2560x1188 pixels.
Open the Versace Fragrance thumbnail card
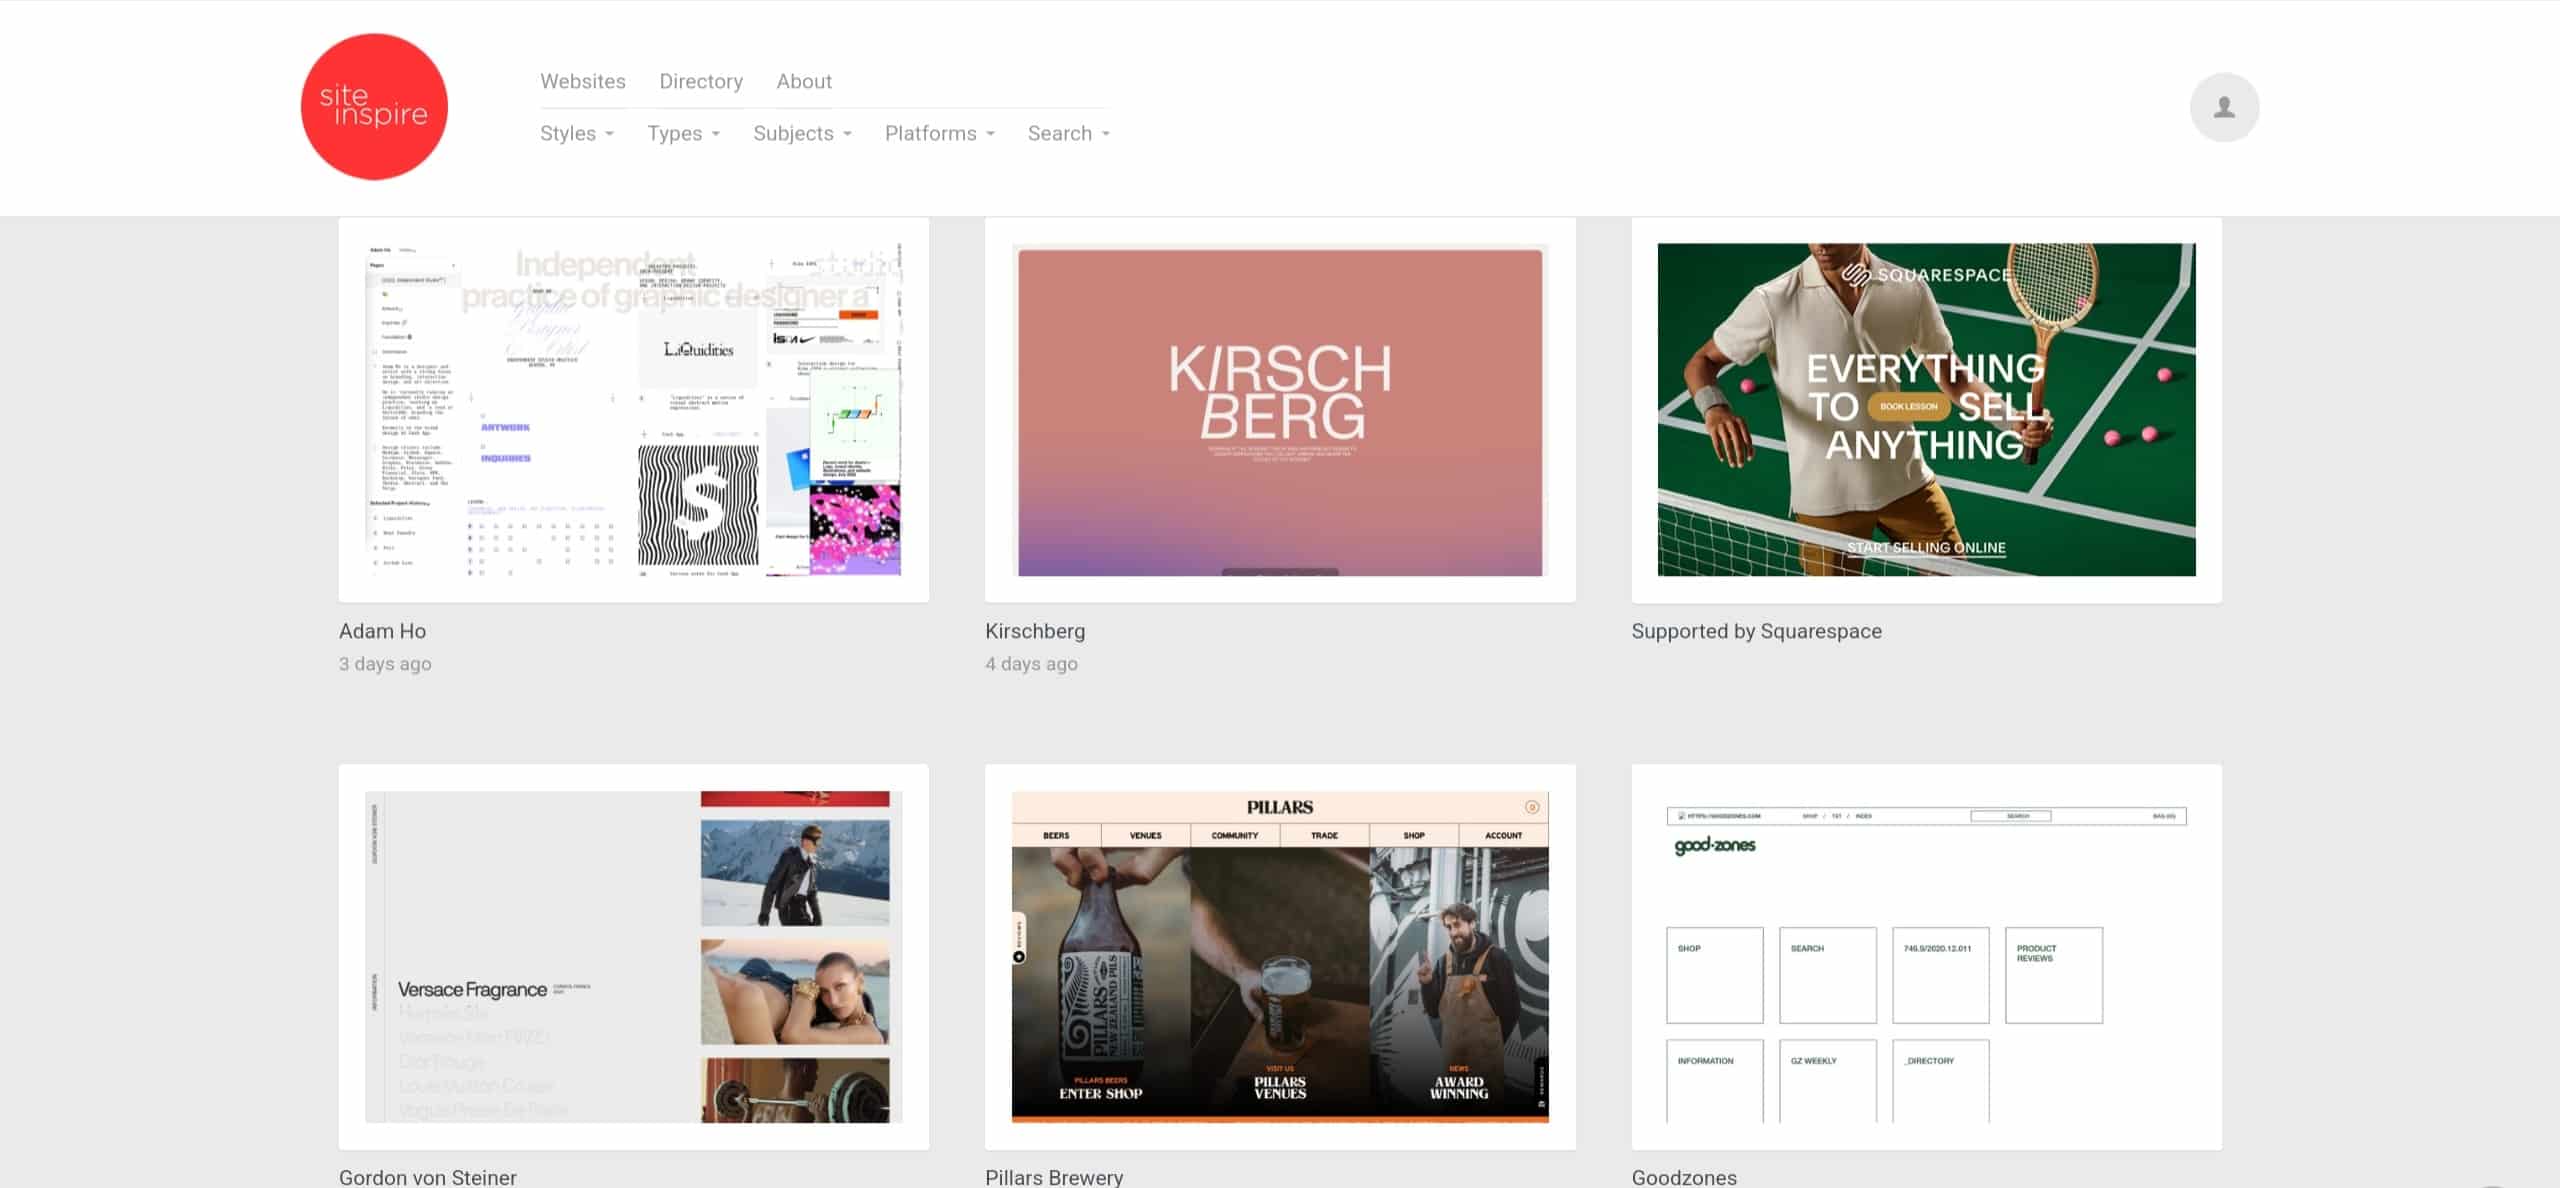pos(634,957)
